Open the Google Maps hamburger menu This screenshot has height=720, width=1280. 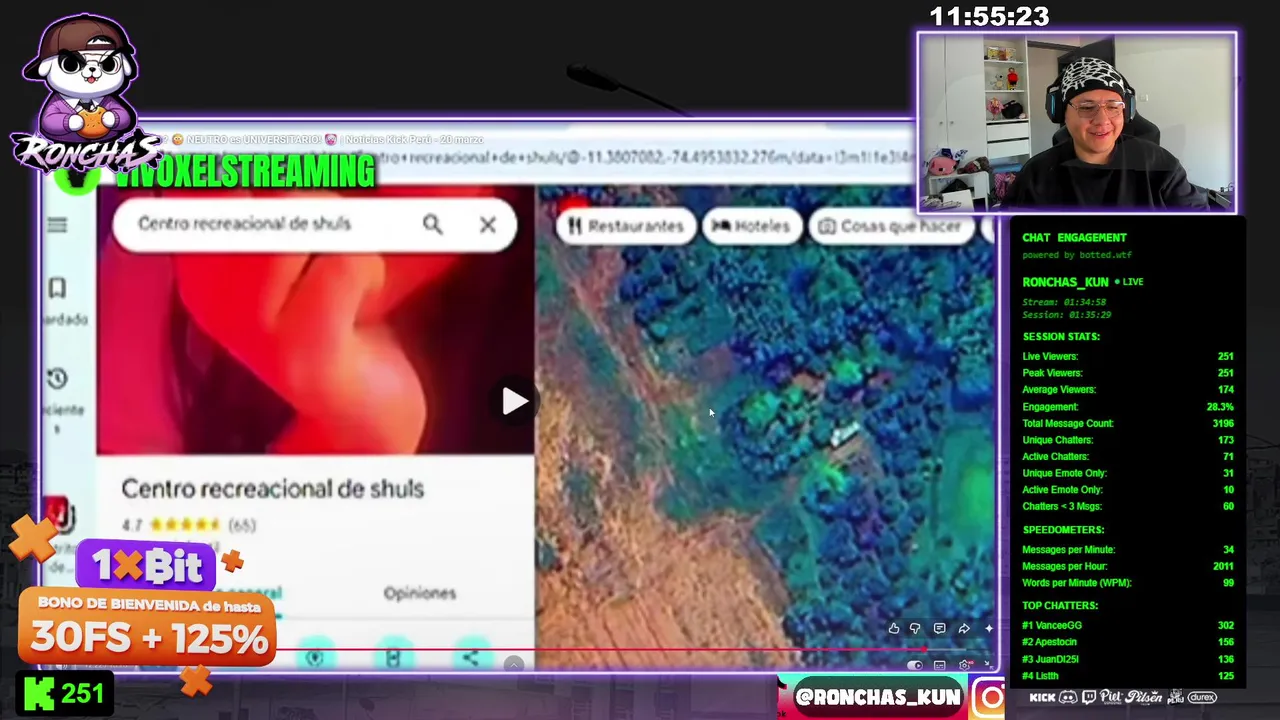pos(57,225)
